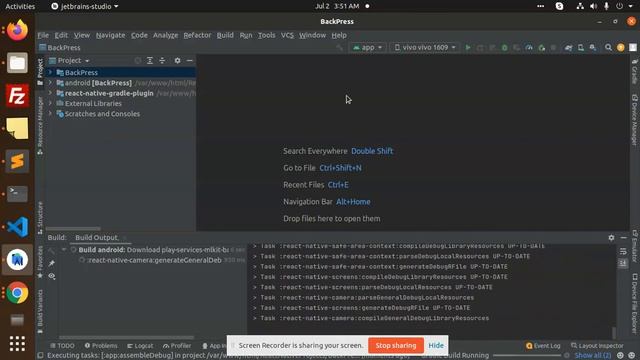Open Build view options eye icon
Viewport: 640px width, 360px height.
[x=52, y=276]
